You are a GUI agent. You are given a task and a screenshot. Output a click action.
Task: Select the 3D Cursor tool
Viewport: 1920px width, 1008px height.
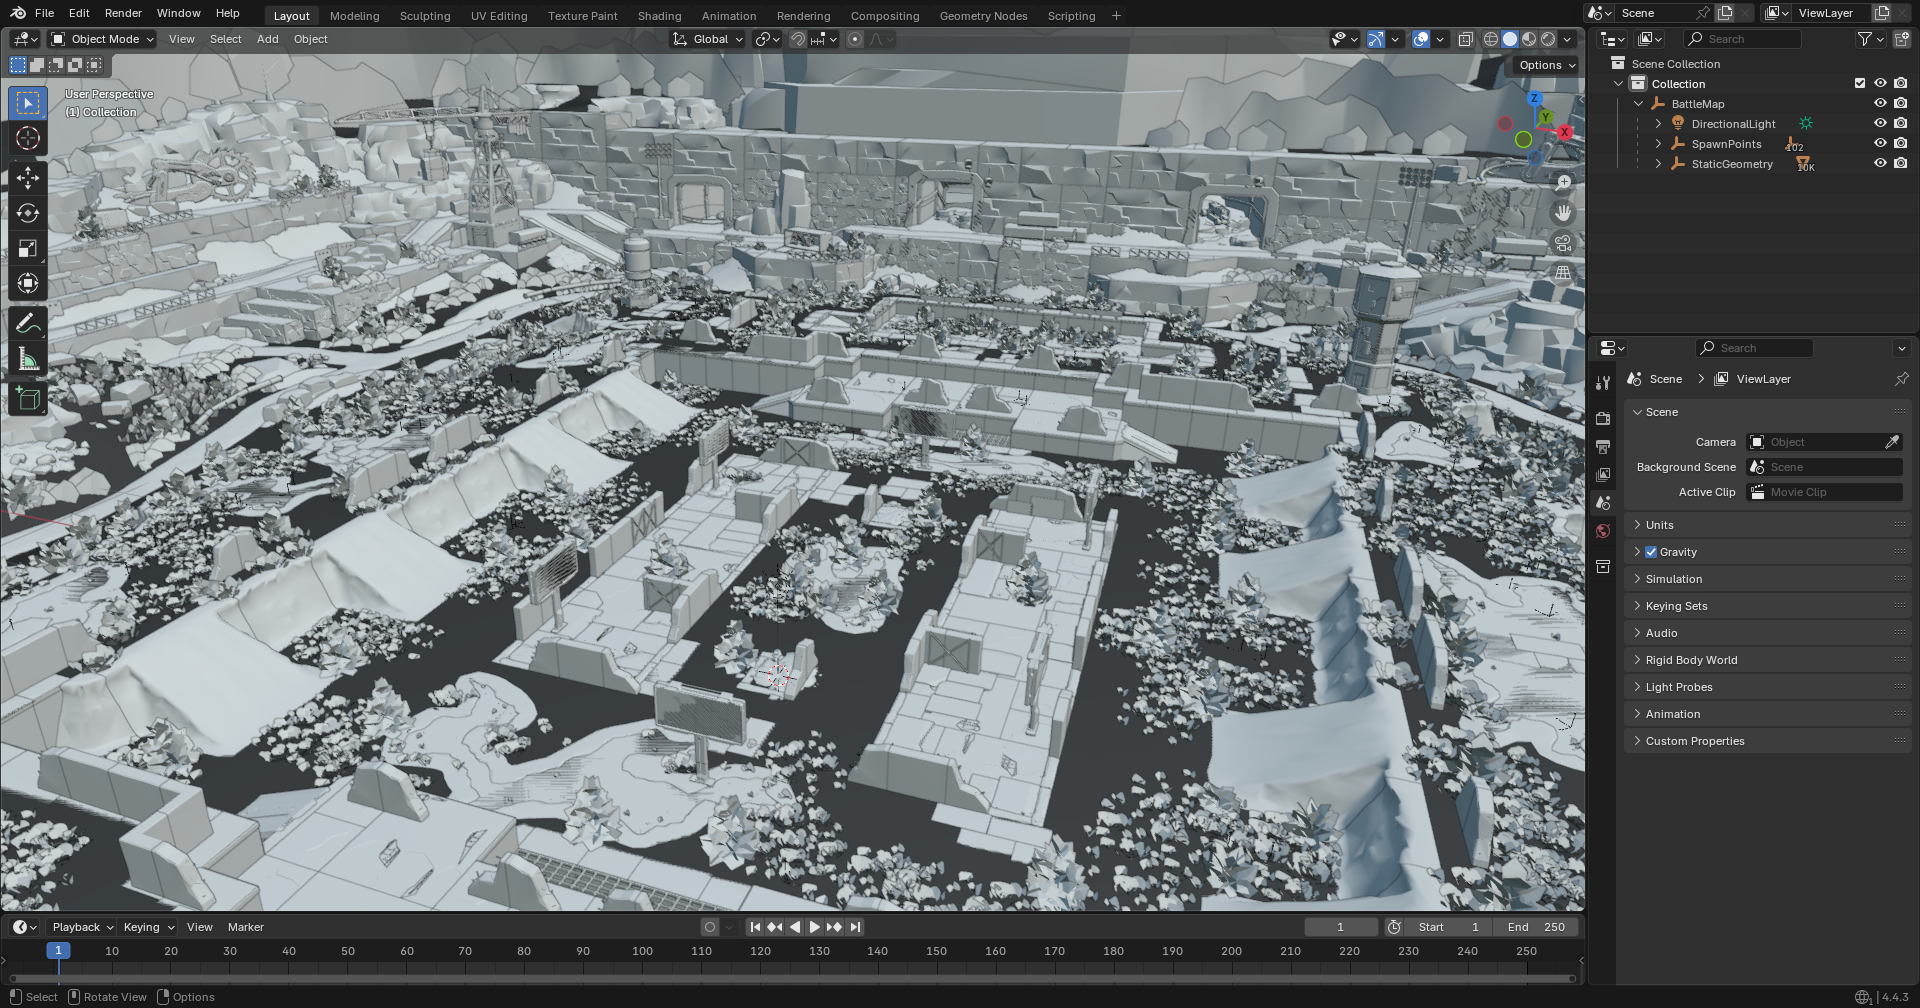[x=28, y=138]
